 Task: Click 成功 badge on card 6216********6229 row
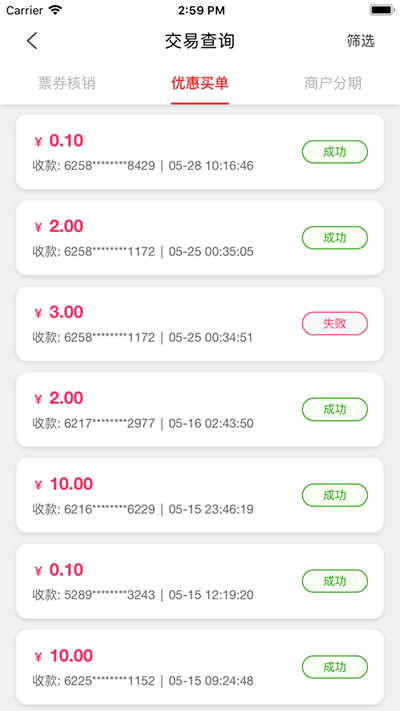(x=335, y=495)
